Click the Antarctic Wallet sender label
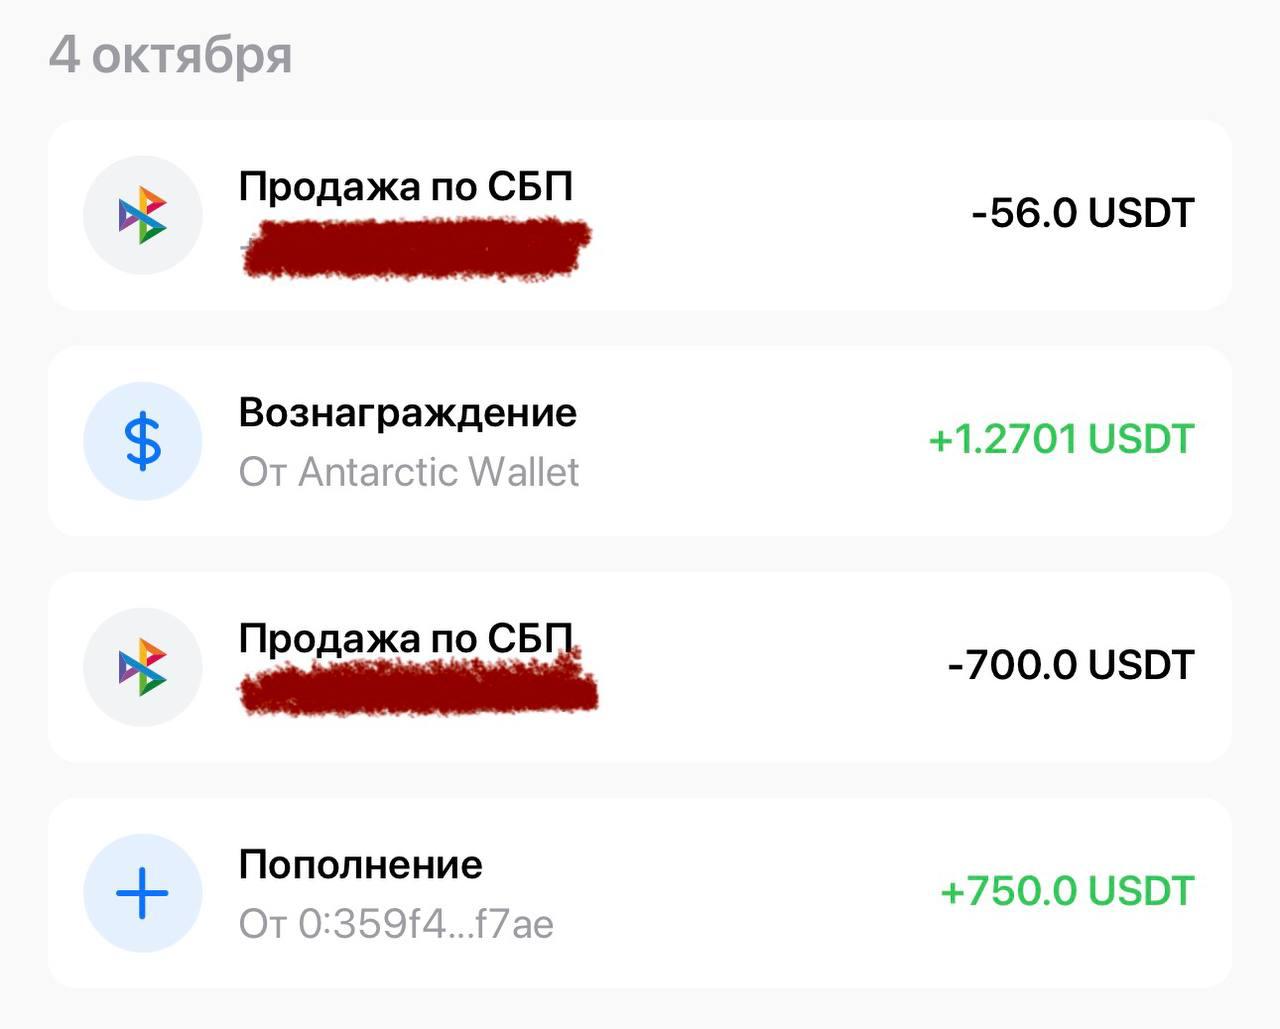This screenshot has width=1280, height=1029. tap(409, 472)
